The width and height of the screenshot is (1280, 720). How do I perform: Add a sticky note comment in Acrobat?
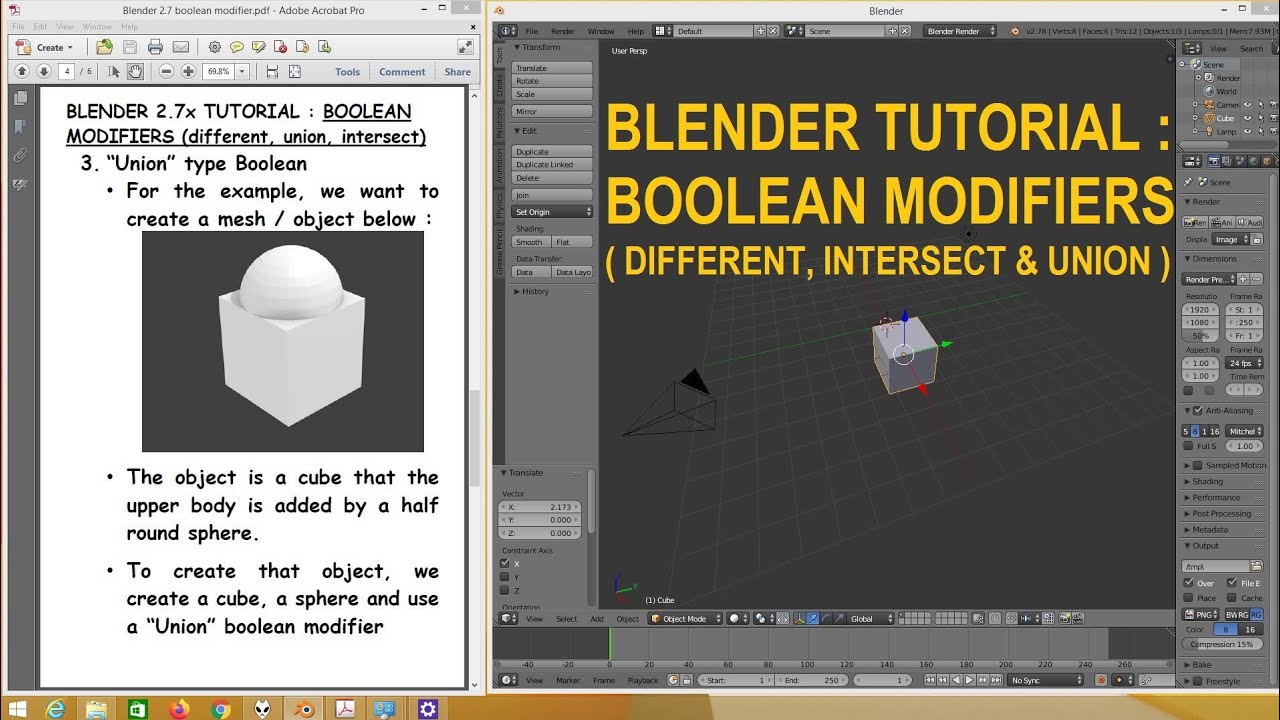pos(237,47)
